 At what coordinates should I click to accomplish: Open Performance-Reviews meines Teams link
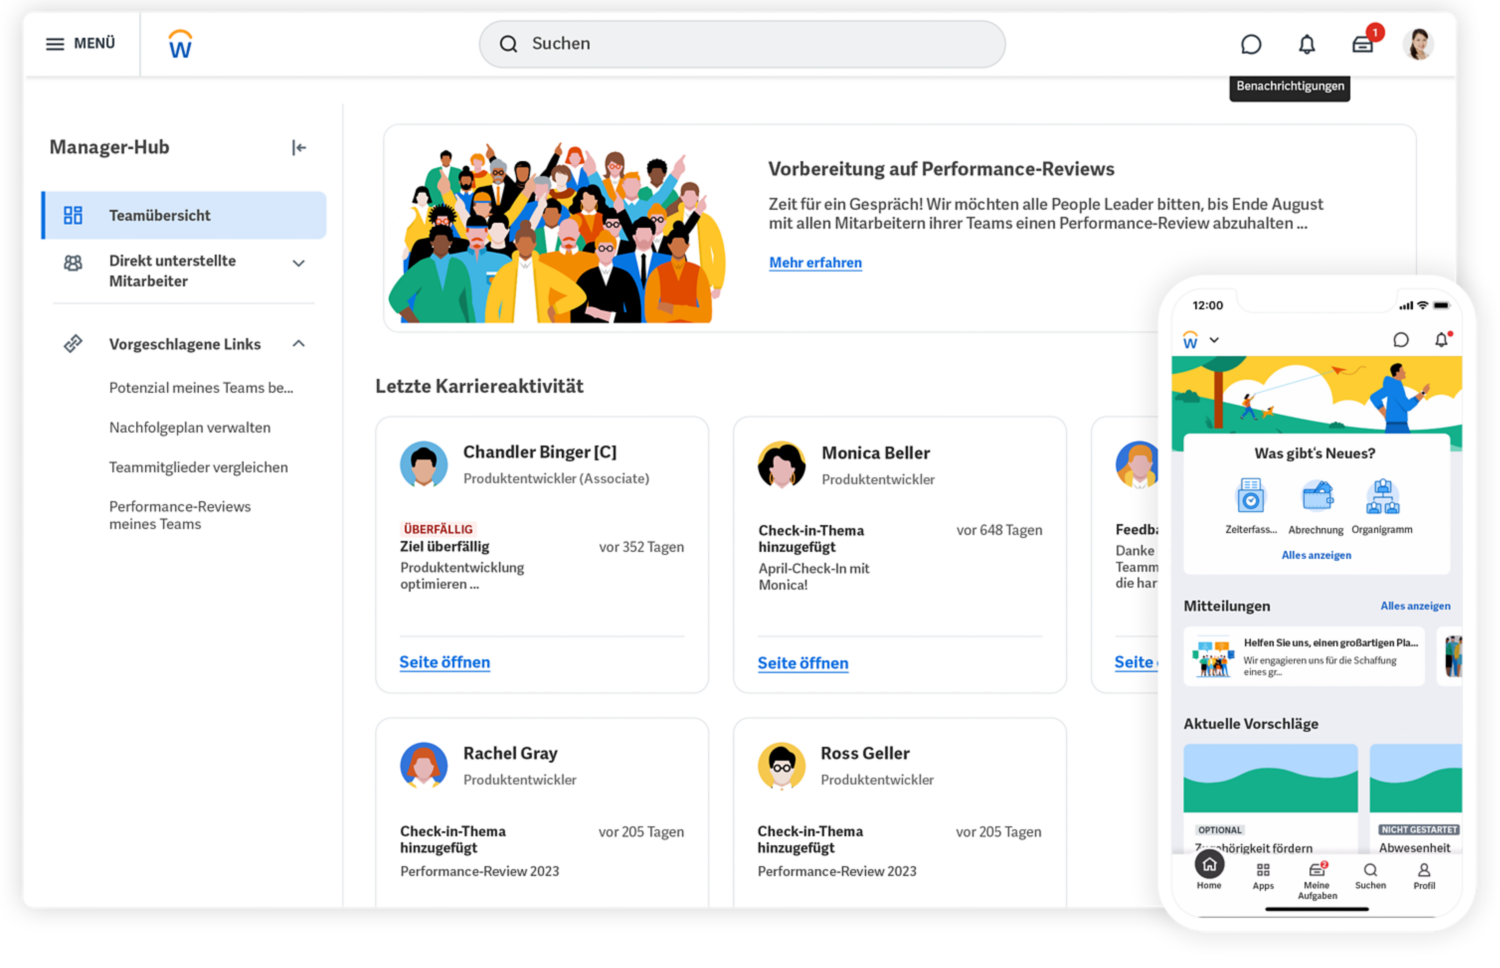pyautogui.click(x=180, y=515)
